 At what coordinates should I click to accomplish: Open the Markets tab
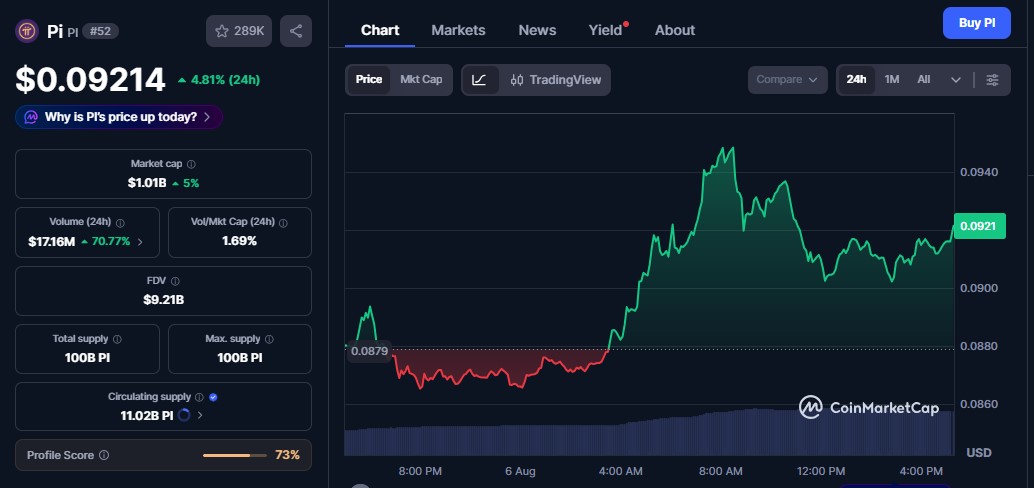[458, 30]
